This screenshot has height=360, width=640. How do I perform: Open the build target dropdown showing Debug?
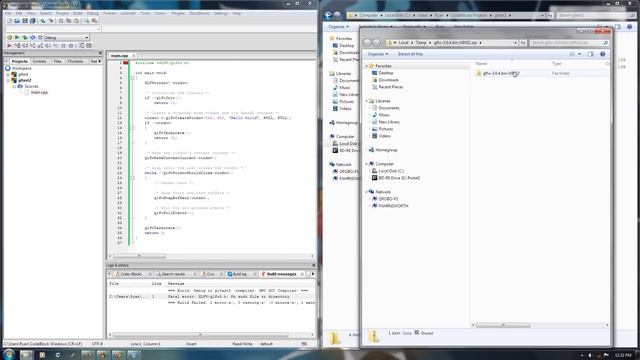pyautogui.click(x=67, y=38)
